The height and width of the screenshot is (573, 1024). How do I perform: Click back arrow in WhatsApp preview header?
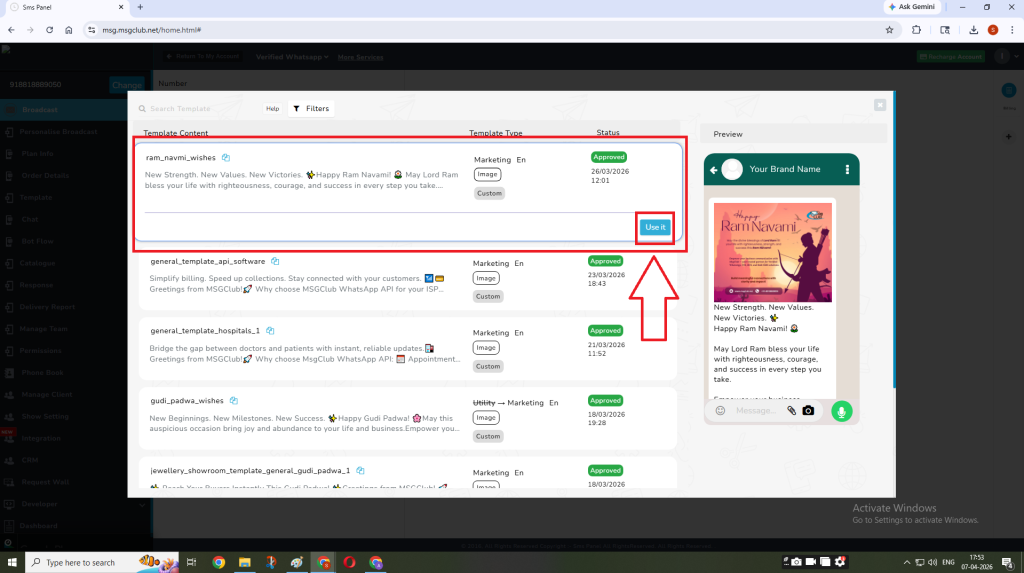pyautogui.click(x=714, y=170)
